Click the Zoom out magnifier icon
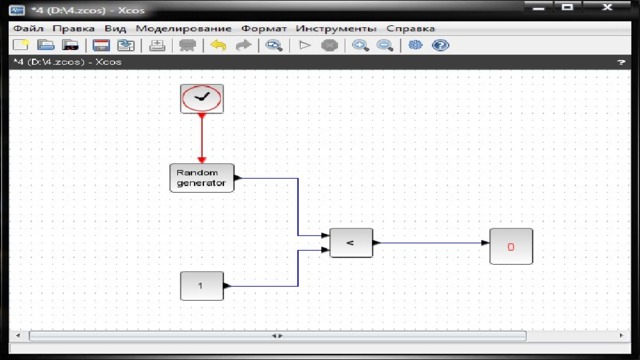The height and width of the screenshot is (360, 640). click(x=385, y=45)
